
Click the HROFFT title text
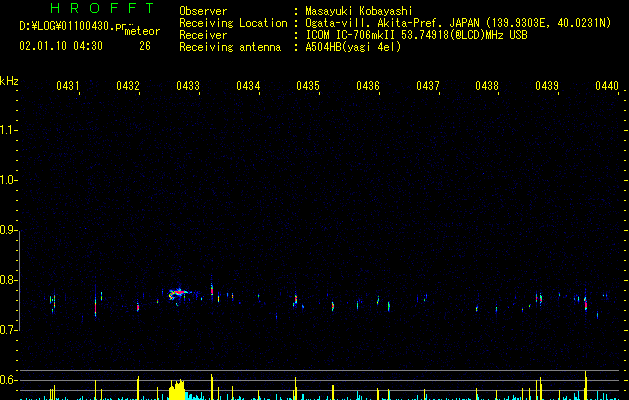point(103,8)
